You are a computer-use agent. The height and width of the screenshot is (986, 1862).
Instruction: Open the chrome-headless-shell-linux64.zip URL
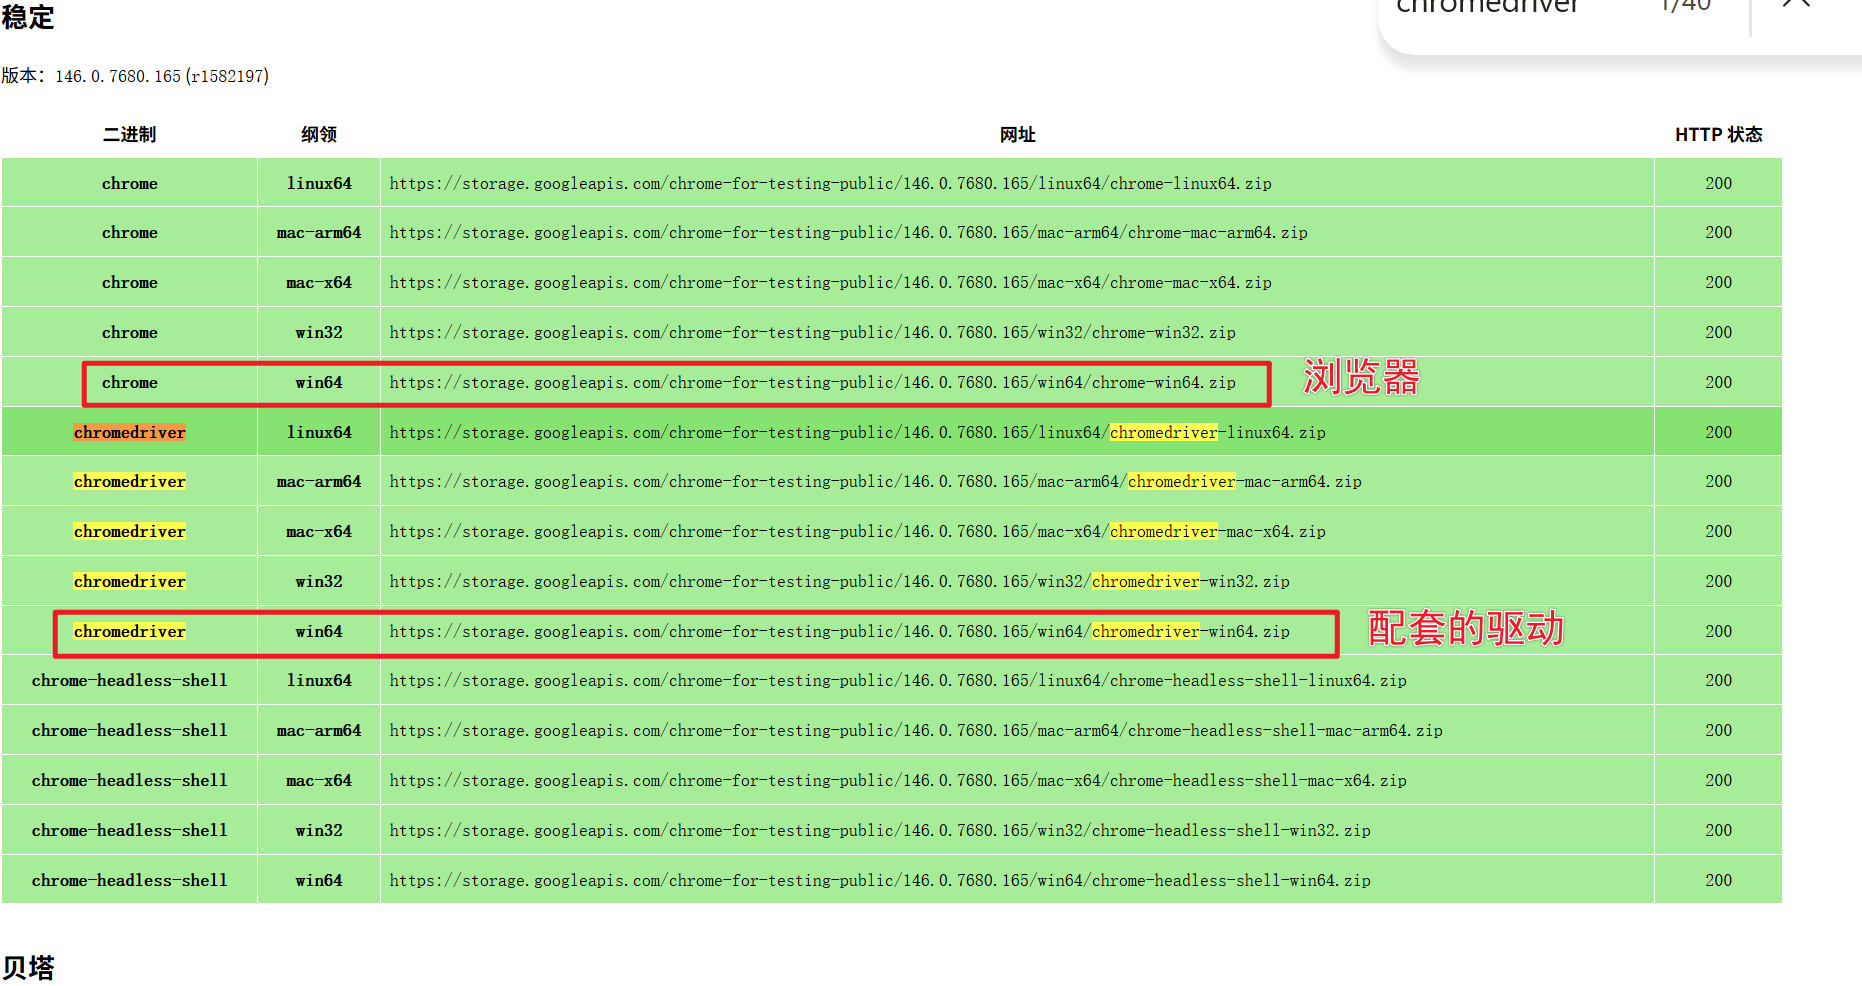coord(897,681)
